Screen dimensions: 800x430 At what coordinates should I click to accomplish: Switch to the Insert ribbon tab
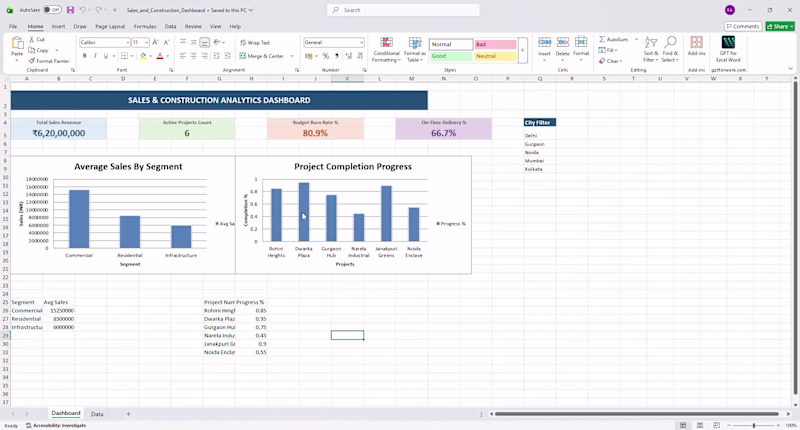[x=58, y=27]
